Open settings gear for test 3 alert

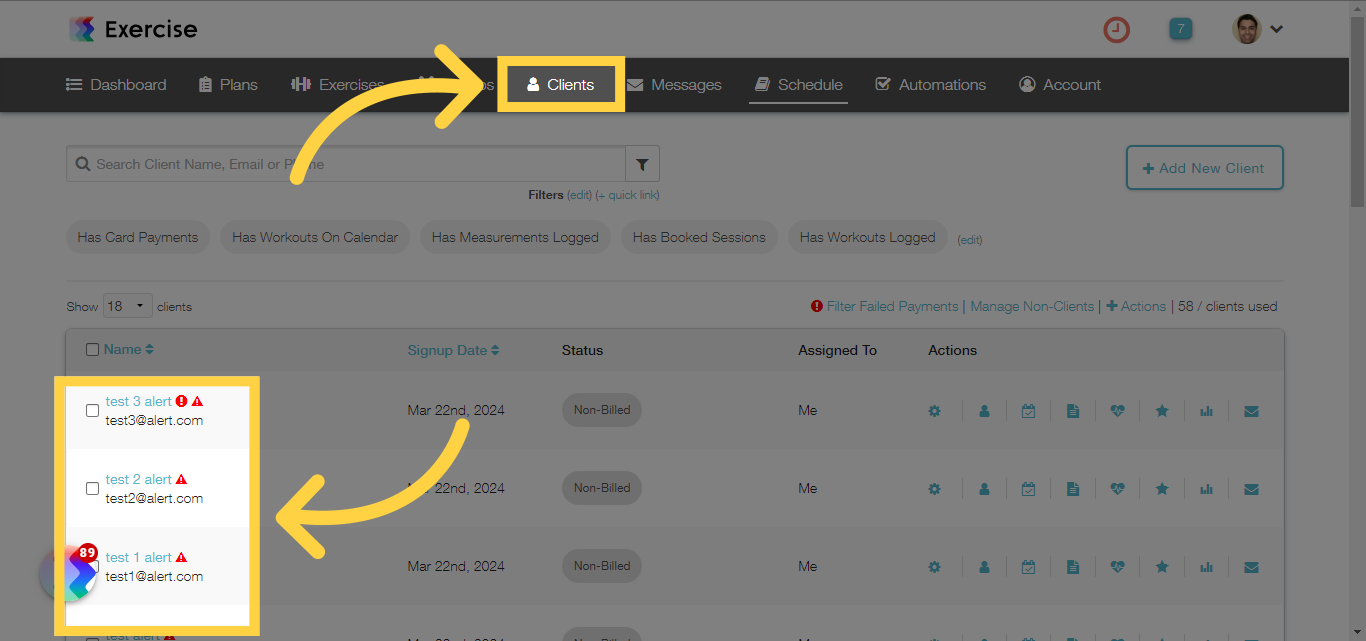(x=934, y=410)
